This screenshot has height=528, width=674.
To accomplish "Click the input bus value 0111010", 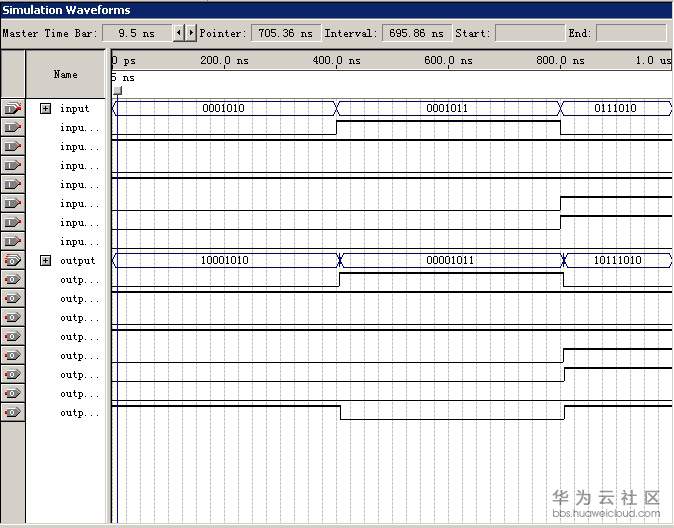I will click(615, 108).
